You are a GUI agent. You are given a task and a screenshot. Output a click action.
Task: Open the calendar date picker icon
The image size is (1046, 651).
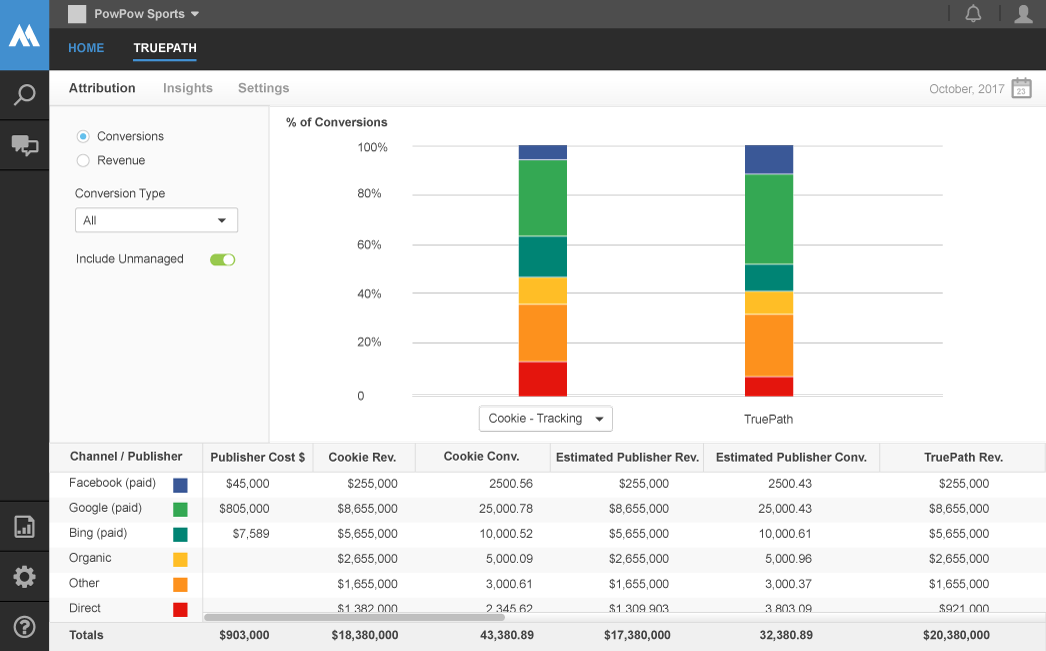pos(1021,88)
